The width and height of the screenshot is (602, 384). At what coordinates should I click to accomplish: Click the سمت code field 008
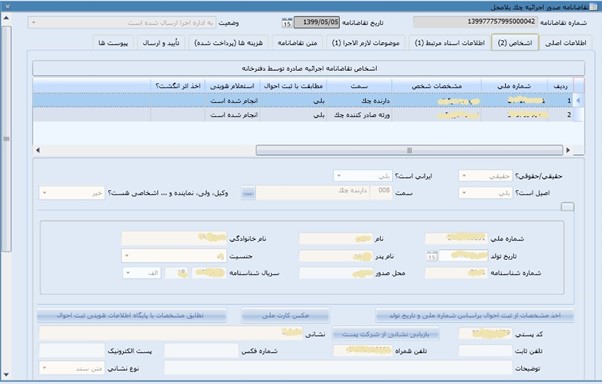coord(381,193)
